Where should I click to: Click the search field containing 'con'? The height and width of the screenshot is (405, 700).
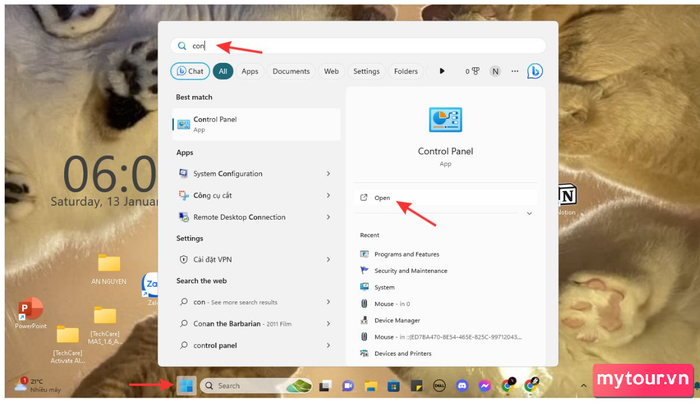[358, 46]
